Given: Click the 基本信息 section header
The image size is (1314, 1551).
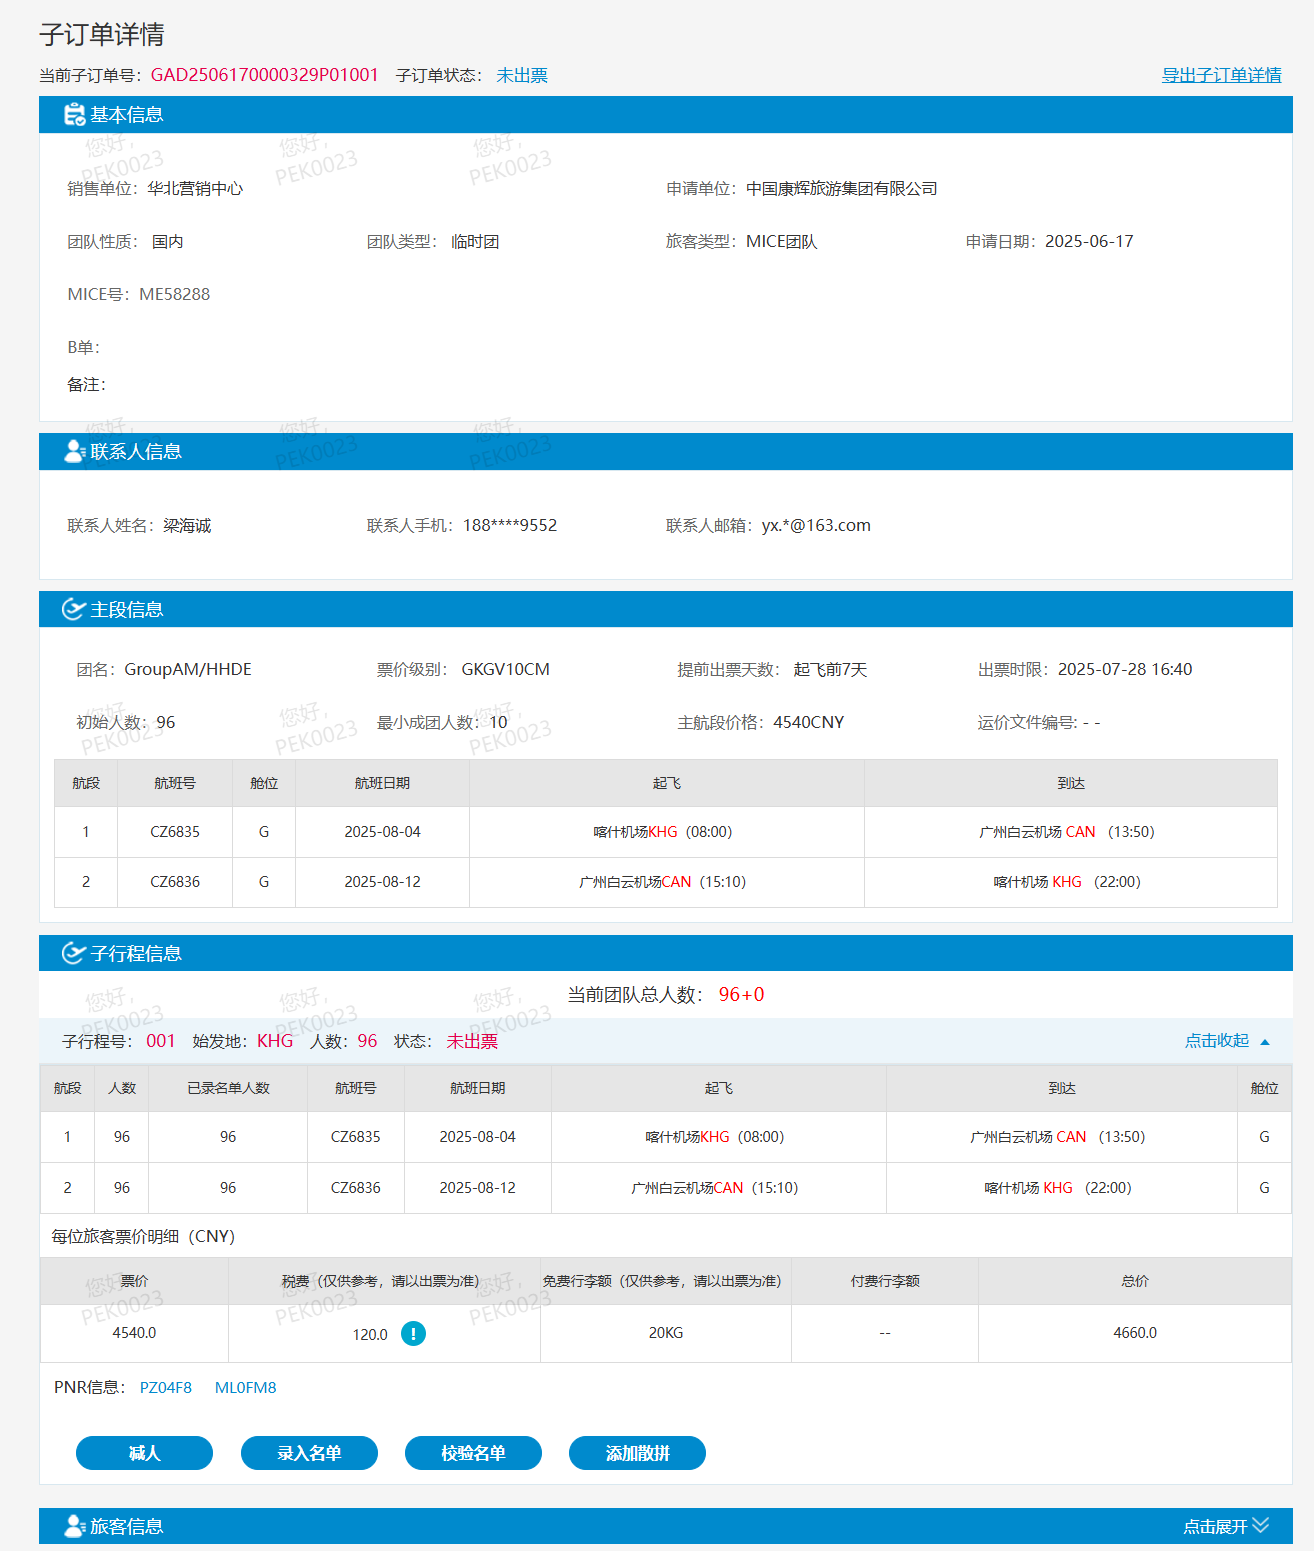Looking at the screenshot, I should 127,115.
